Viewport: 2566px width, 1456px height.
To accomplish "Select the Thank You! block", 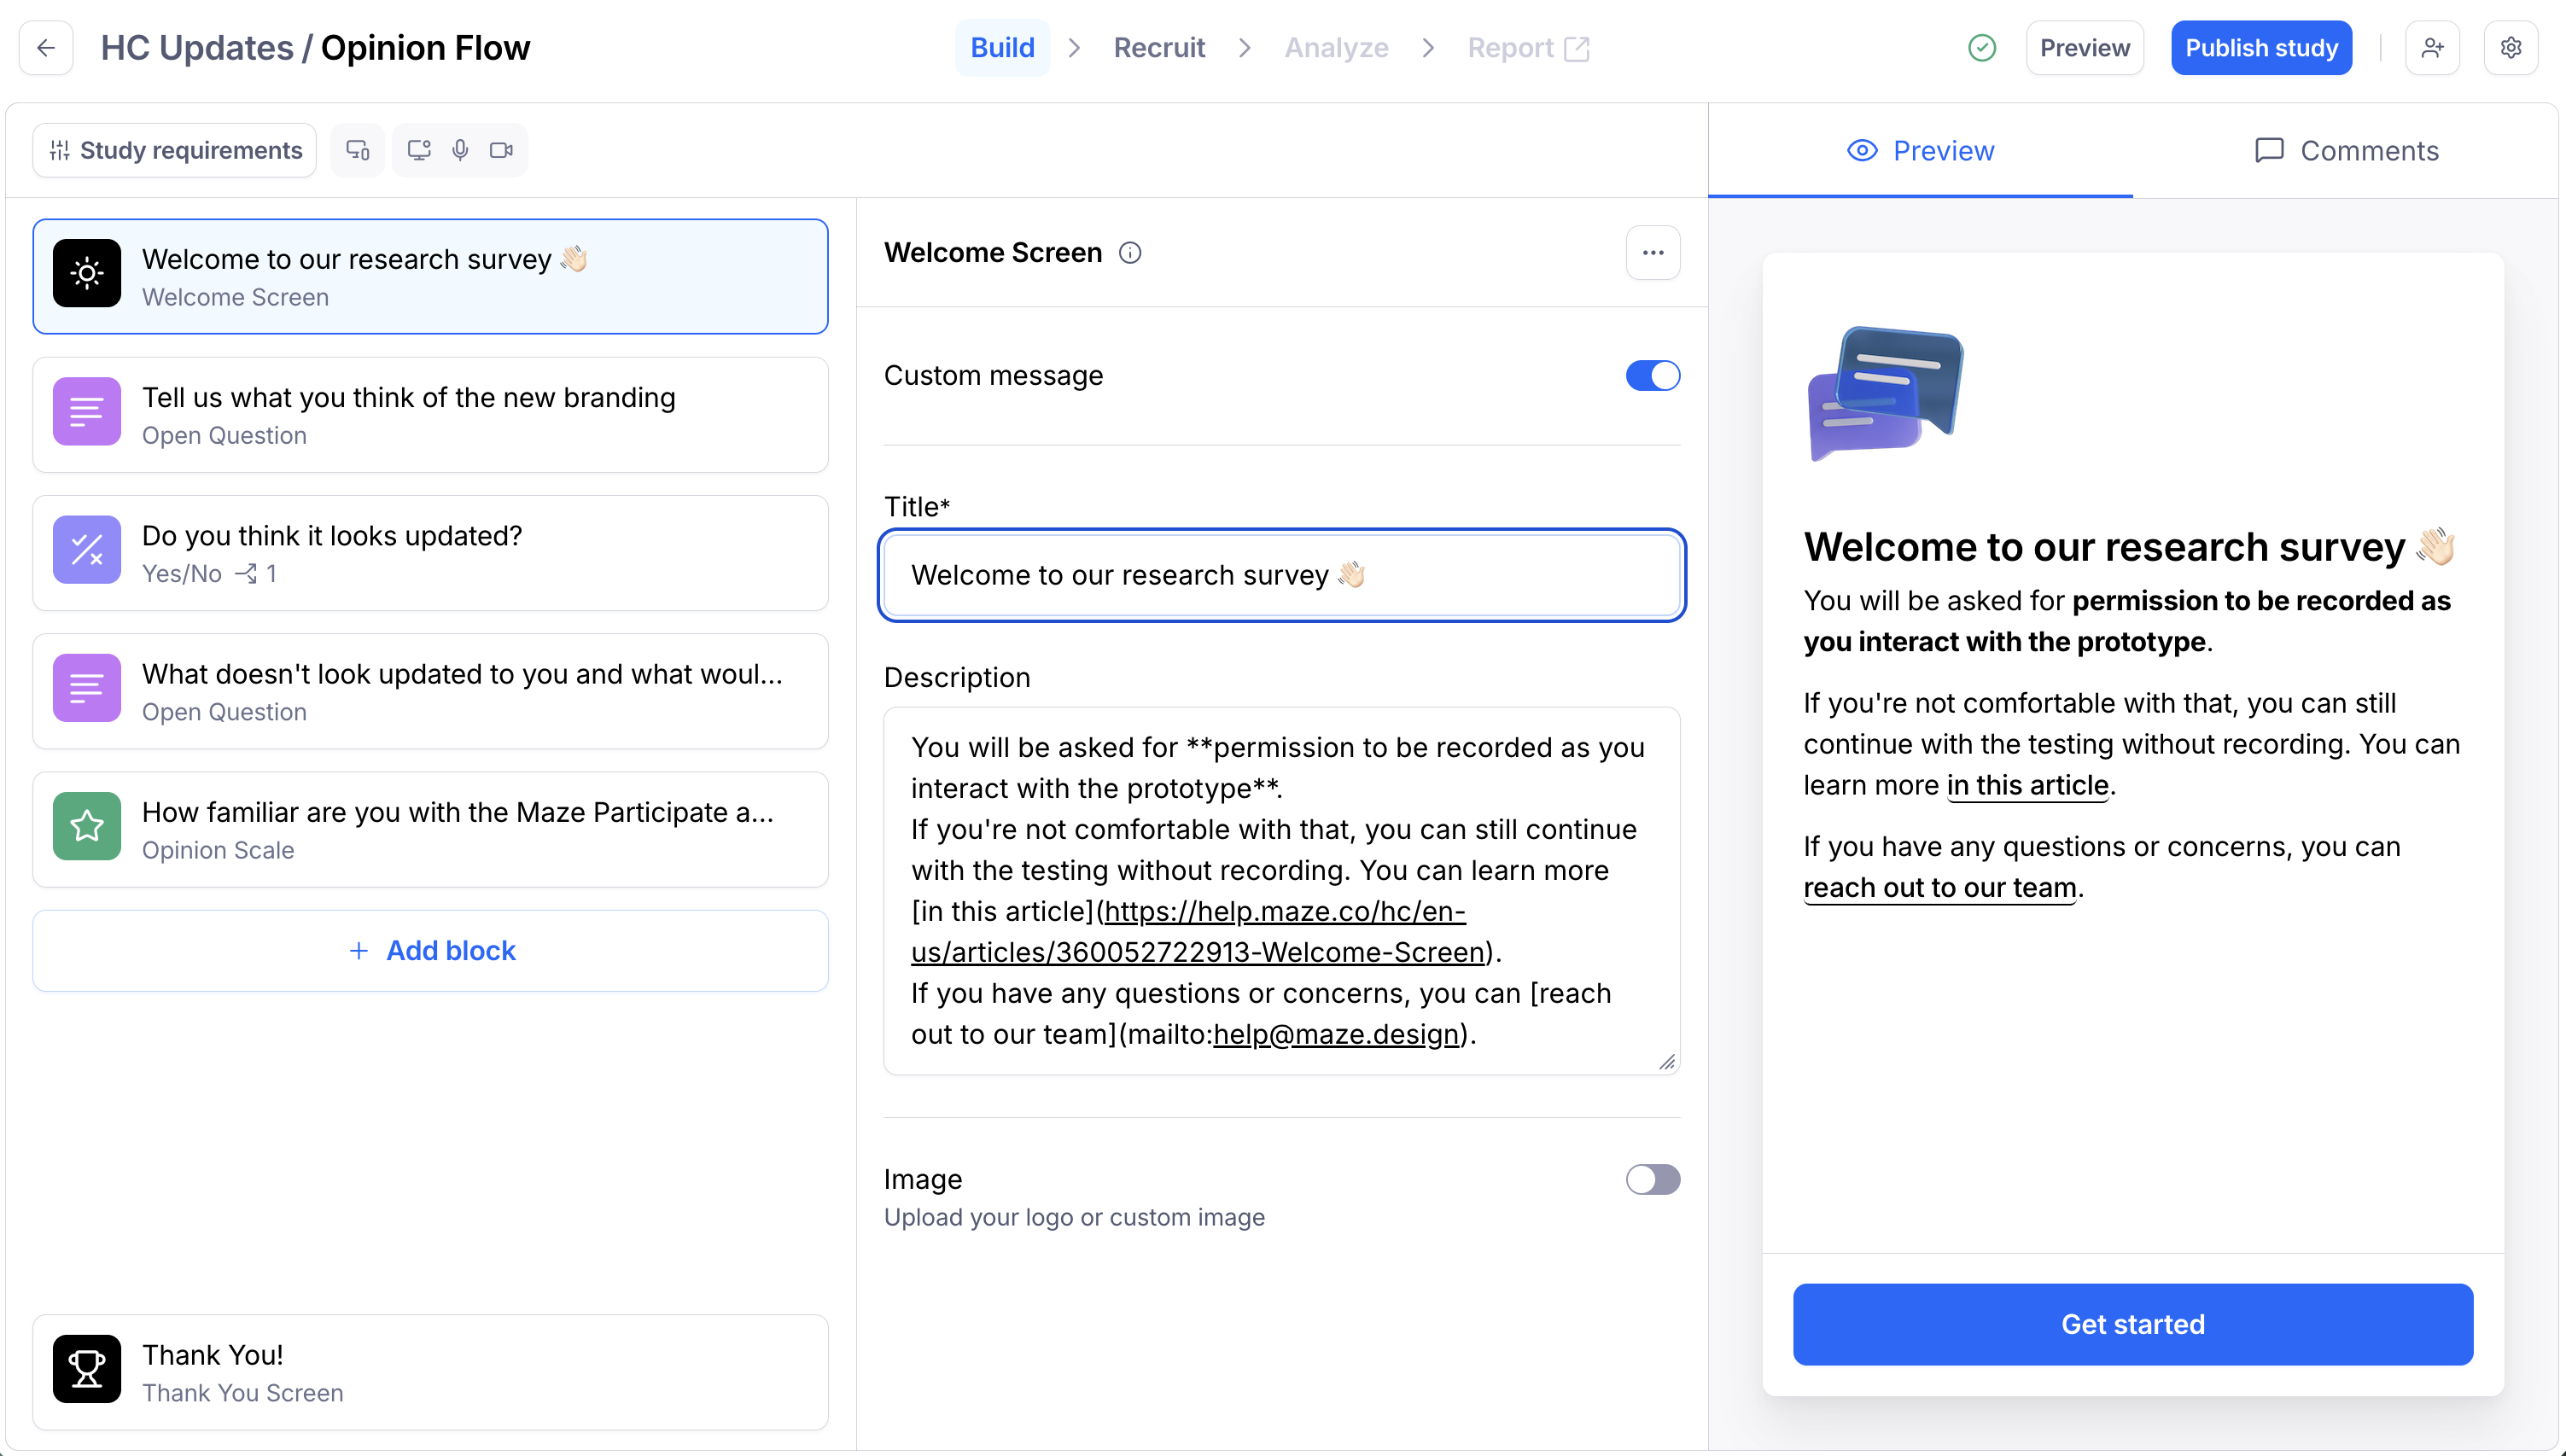I will pyautogui.click(x=430, y=1373).
